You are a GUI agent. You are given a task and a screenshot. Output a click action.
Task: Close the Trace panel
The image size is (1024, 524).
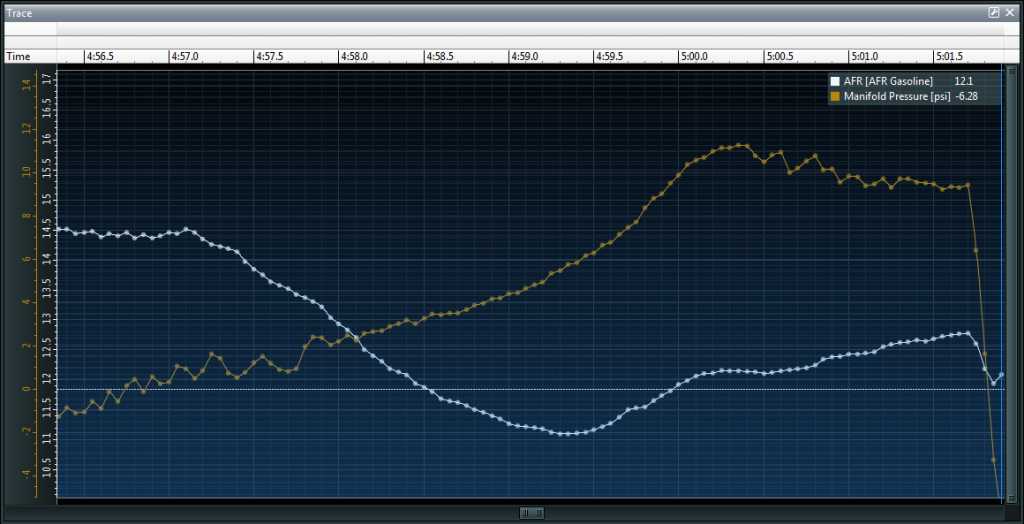point(1010,13)
